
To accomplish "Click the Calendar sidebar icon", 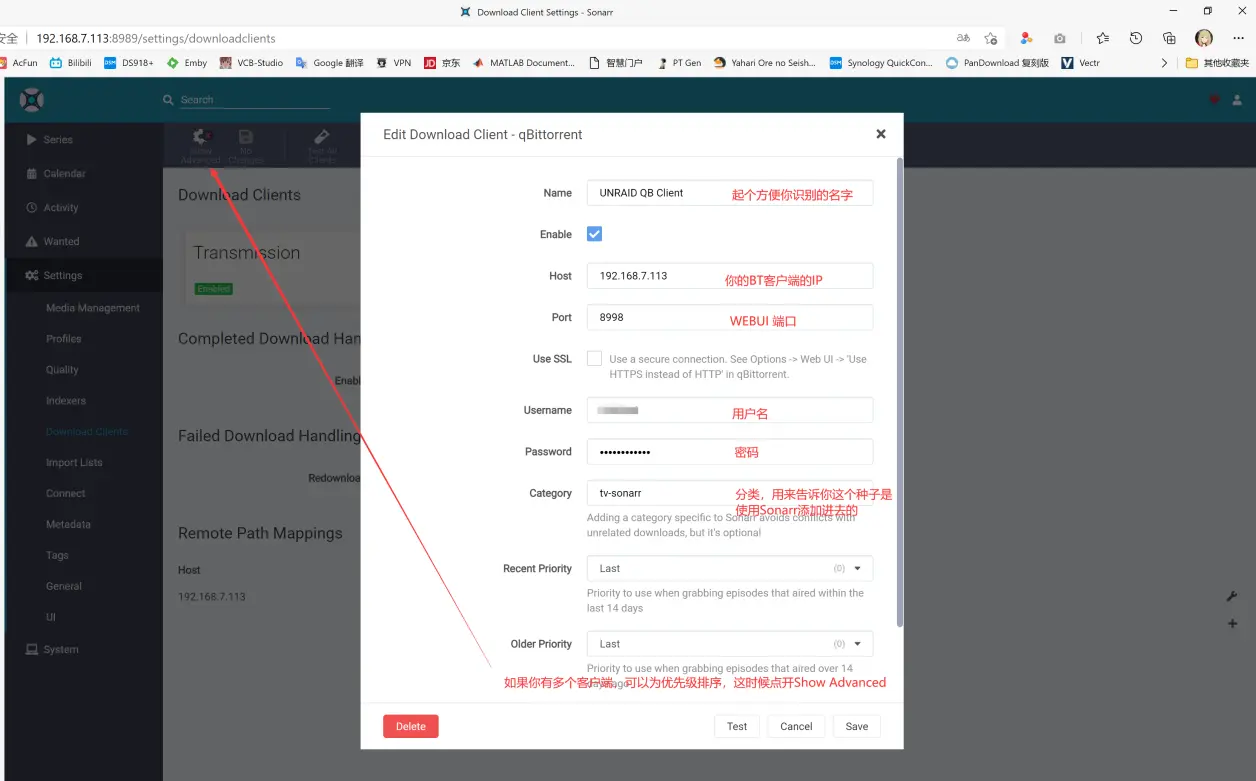I will tap(32, 174).
